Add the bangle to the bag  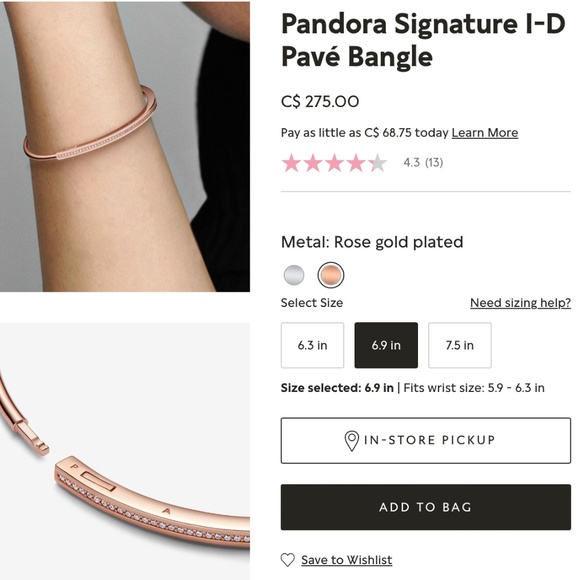(426, 507)
